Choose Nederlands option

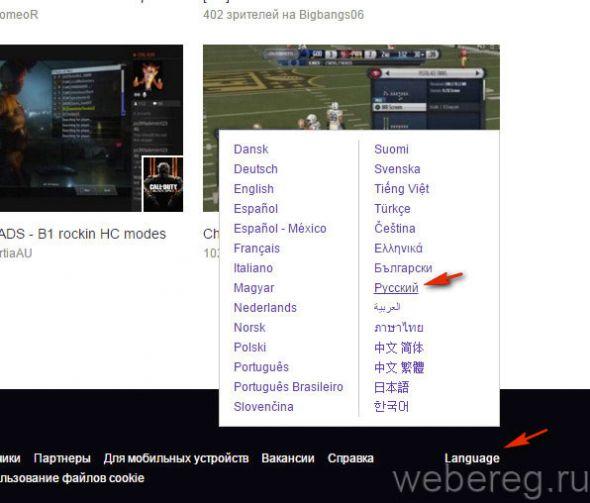click(265, 308)
